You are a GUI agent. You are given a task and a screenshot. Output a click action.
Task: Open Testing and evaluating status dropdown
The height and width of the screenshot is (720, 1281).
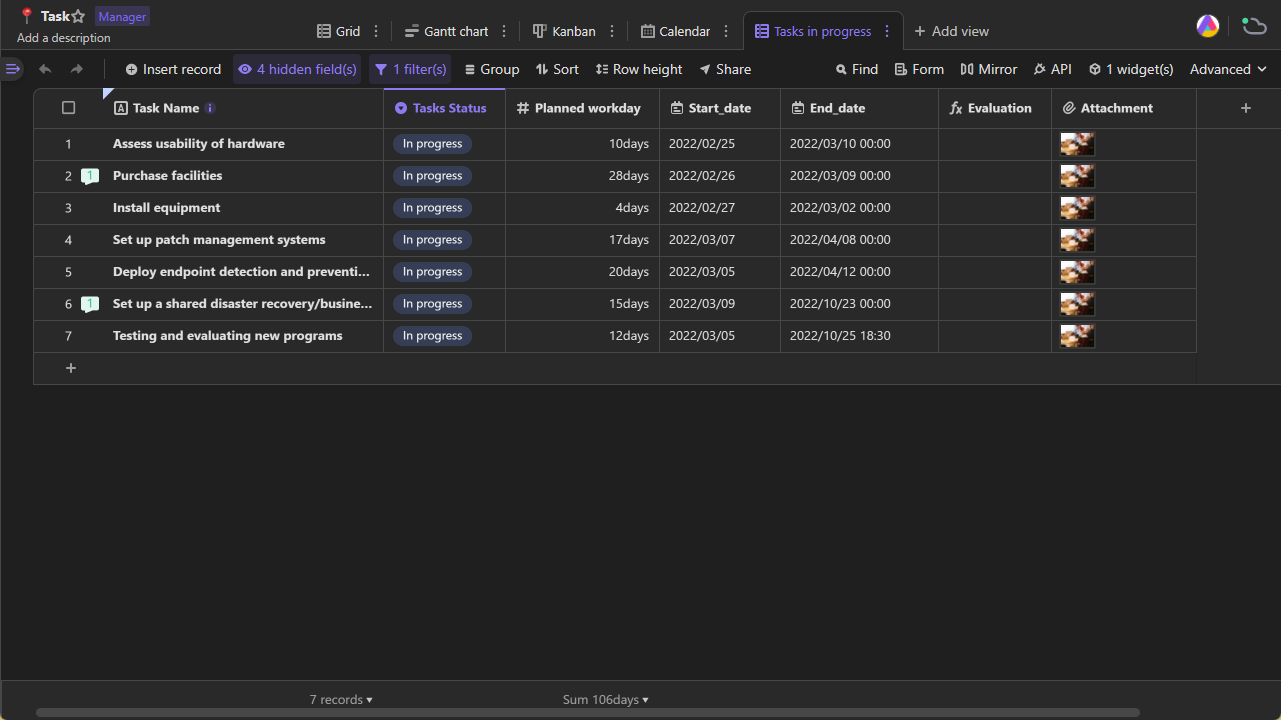click(x=432, y=336)
